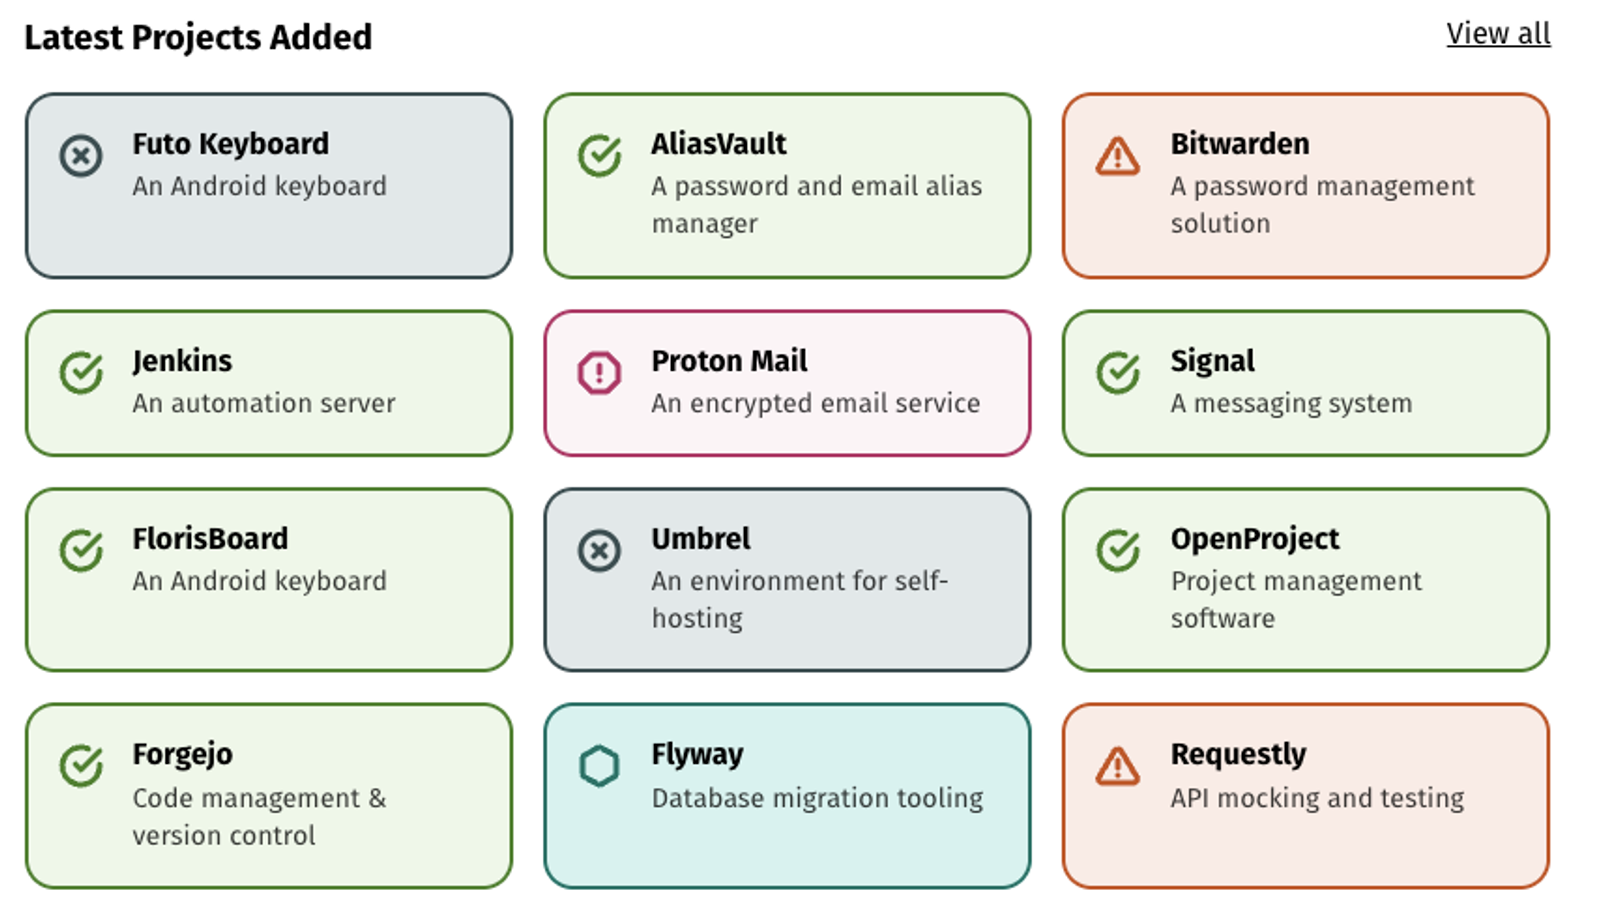The width and height of the screenshot is (1600, 919).
Task: Open the FlorisBoard project card
Action: [x=269, y=580]
